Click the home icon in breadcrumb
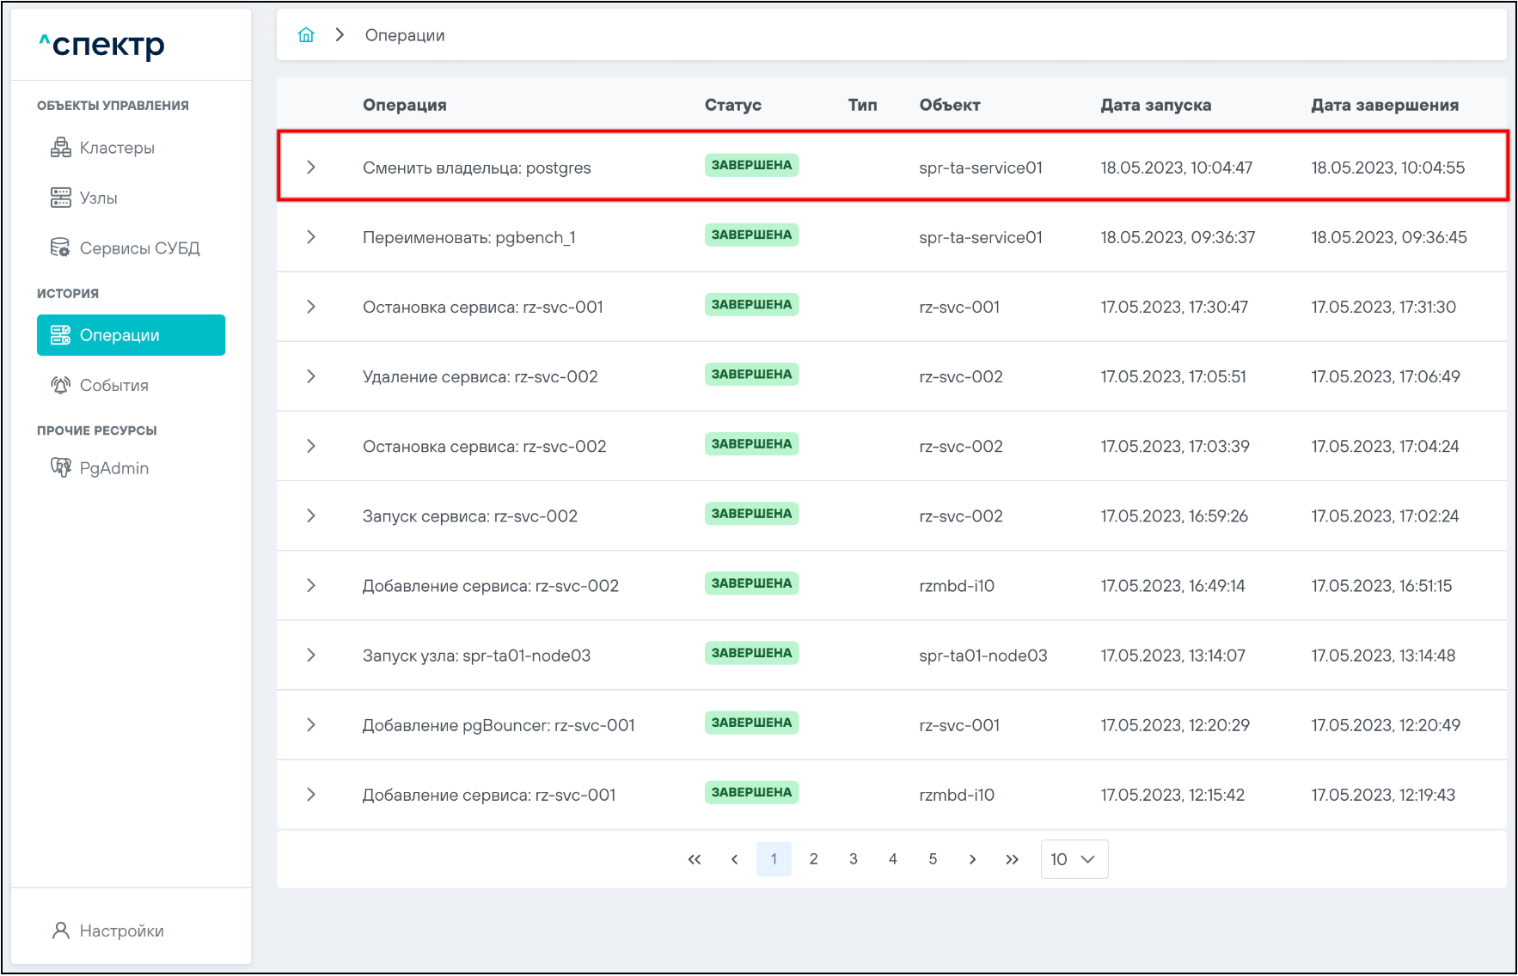 [x=306, y=35]
